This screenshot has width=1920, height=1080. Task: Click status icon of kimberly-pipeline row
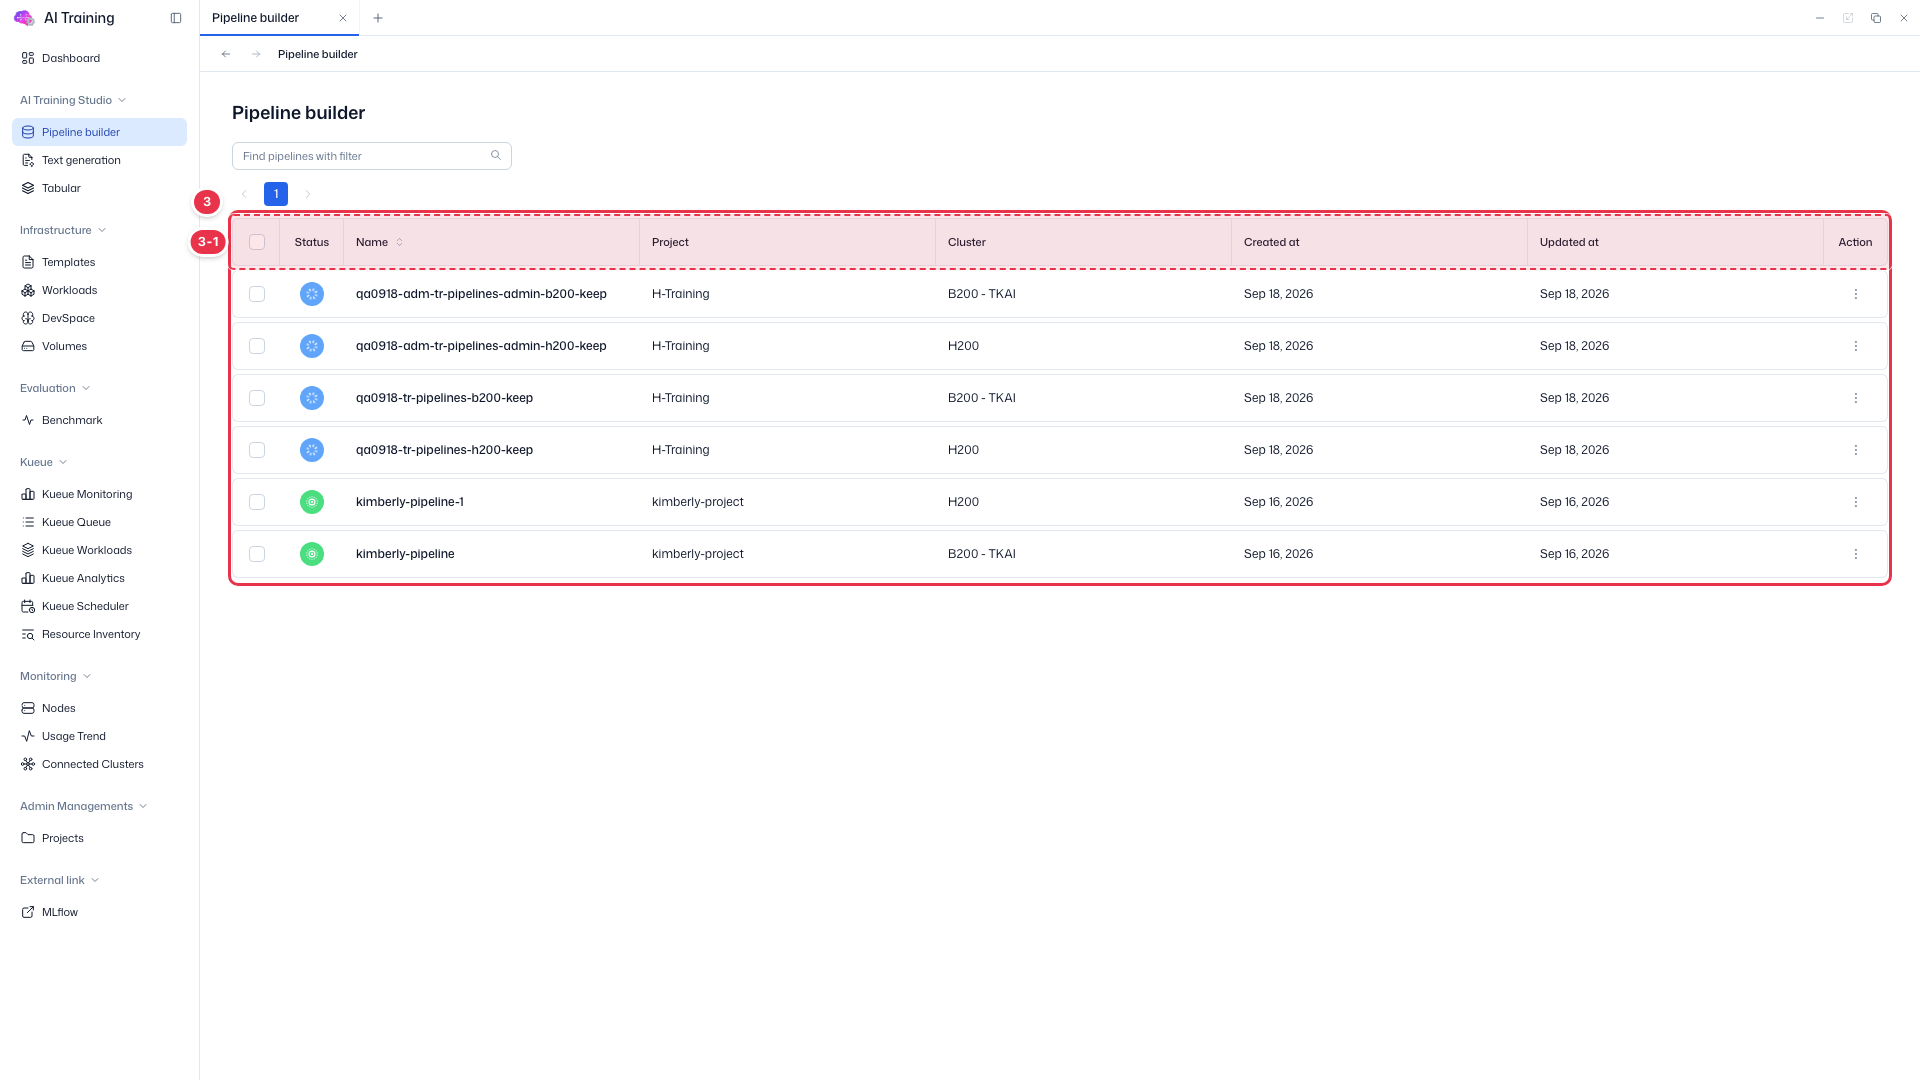312,554
